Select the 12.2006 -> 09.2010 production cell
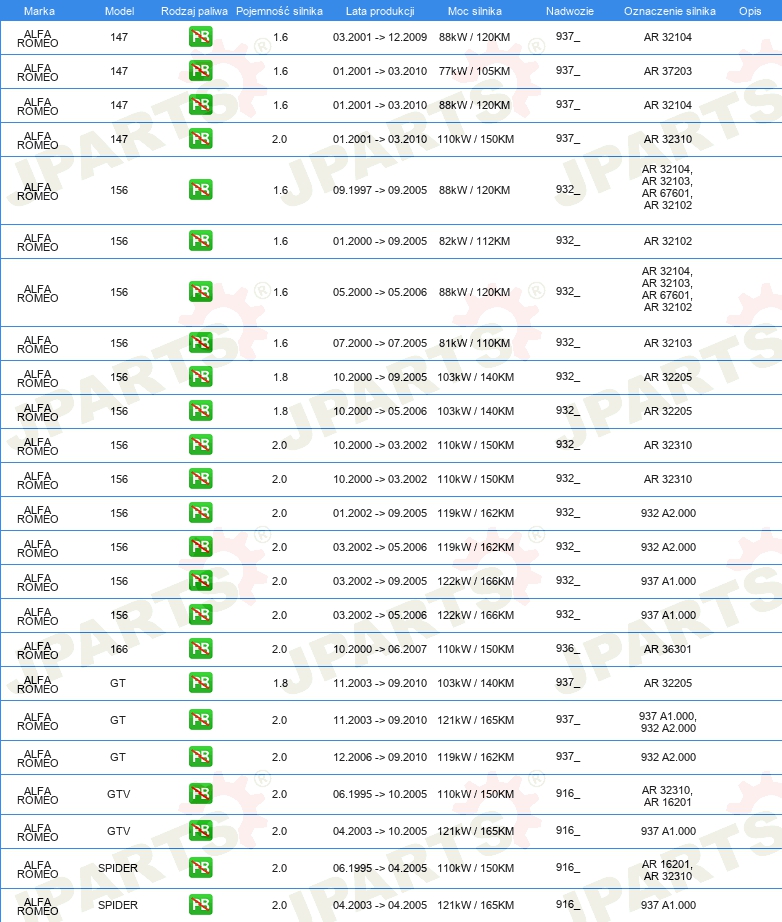Screen dimensions: 782x922 (x=380, y=757)
